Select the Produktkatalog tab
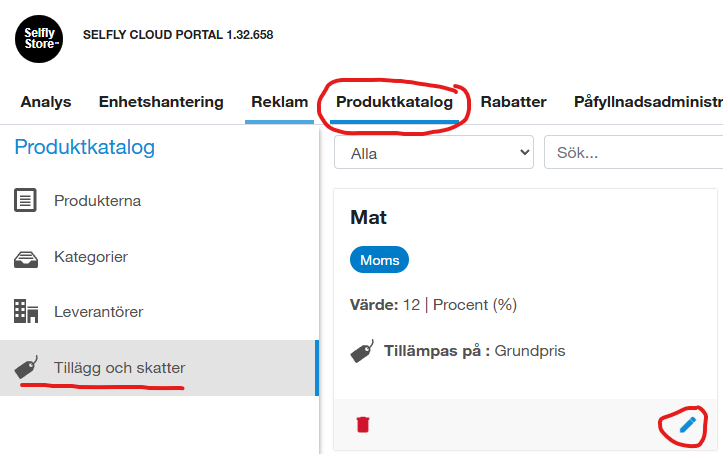 pos(394,102)
